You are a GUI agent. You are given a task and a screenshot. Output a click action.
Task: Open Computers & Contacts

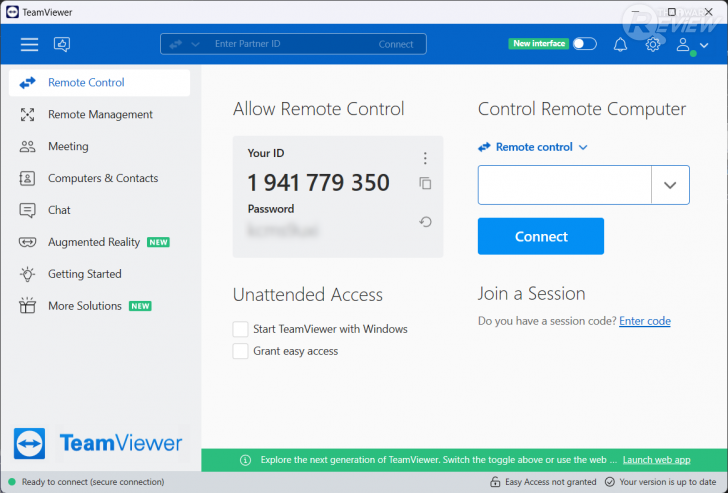point(99,178)
